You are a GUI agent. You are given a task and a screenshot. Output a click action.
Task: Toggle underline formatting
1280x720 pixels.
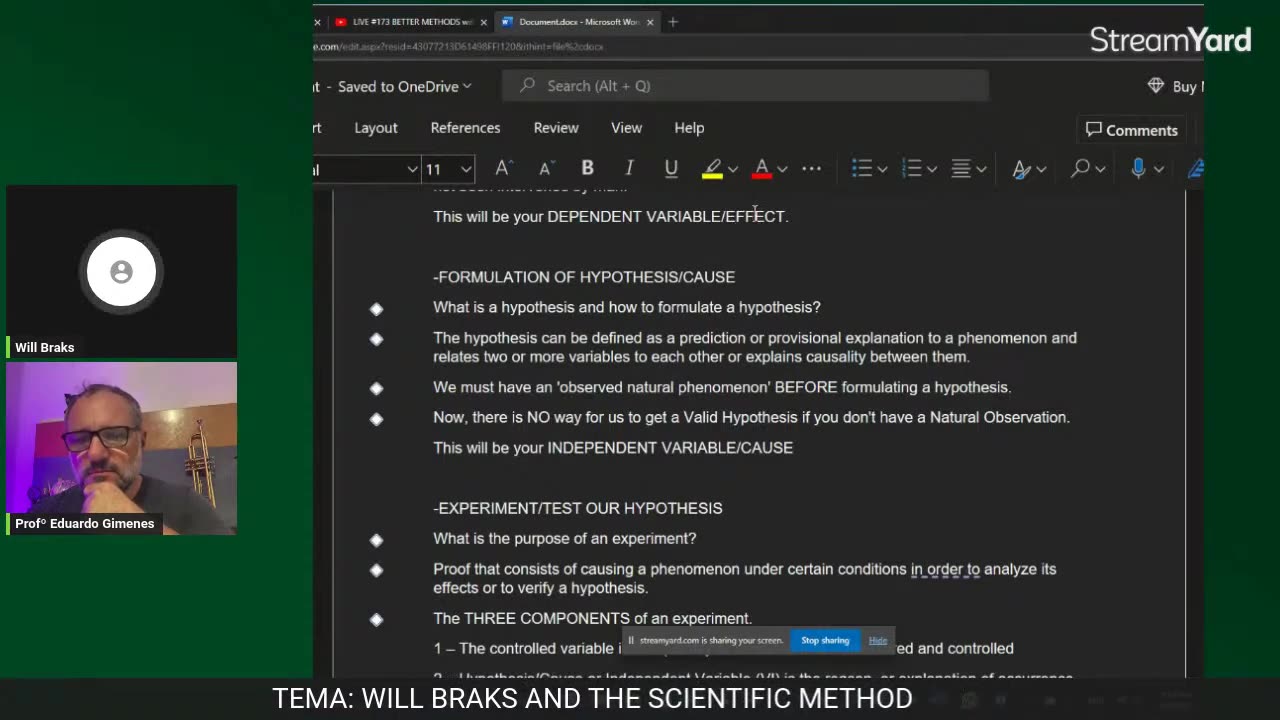[x=671, y=169]
